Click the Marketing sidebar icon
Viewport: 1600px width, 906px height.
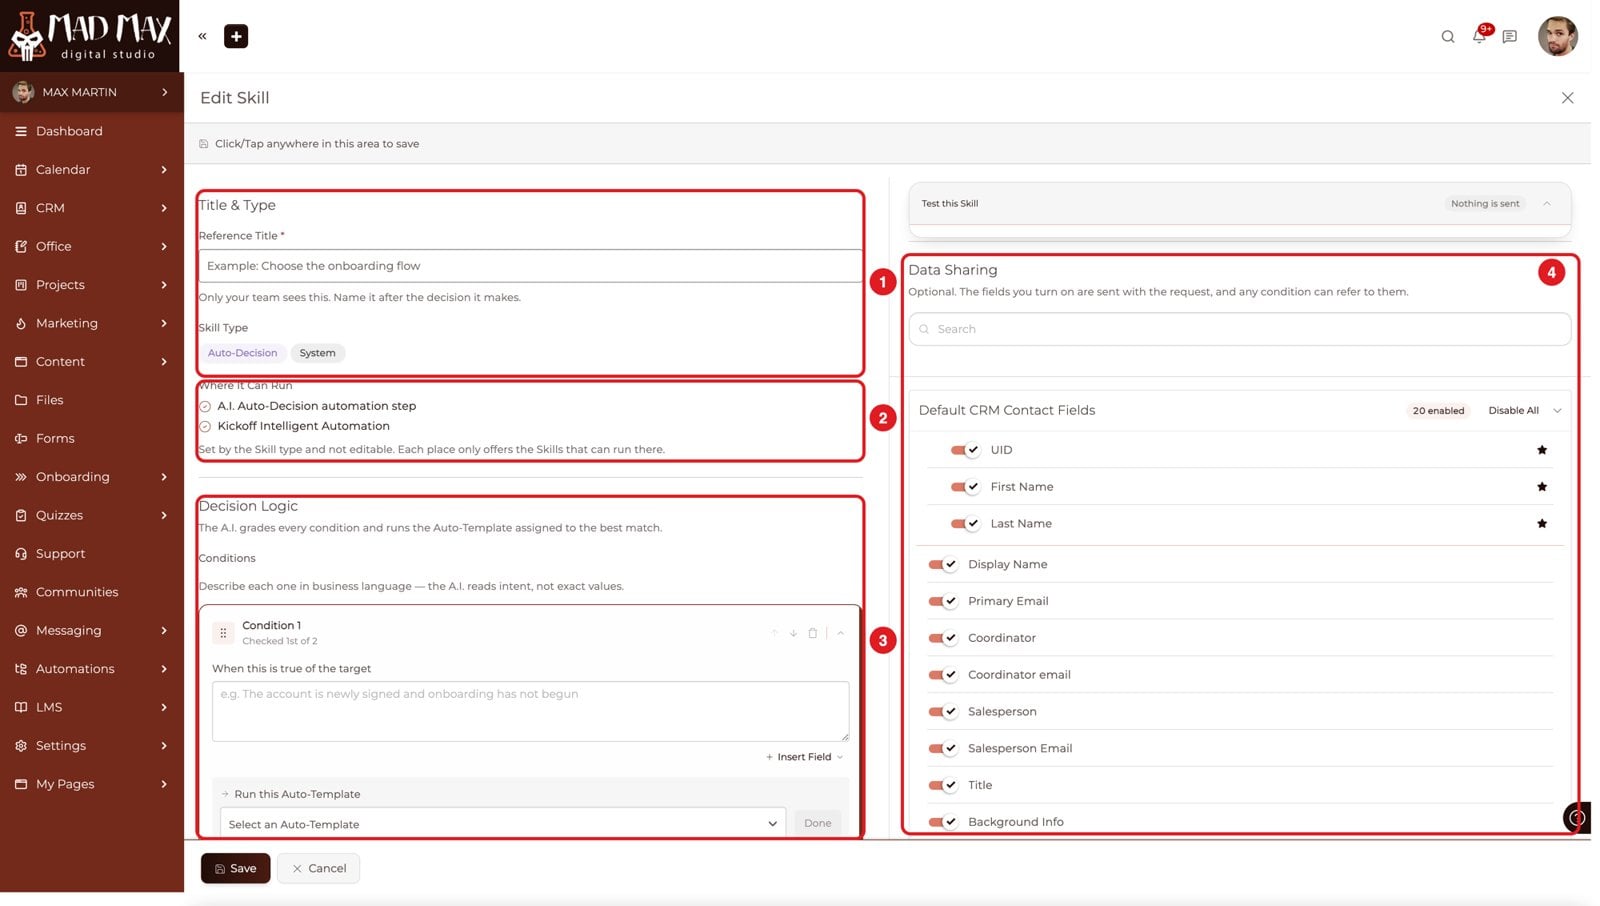21,323
